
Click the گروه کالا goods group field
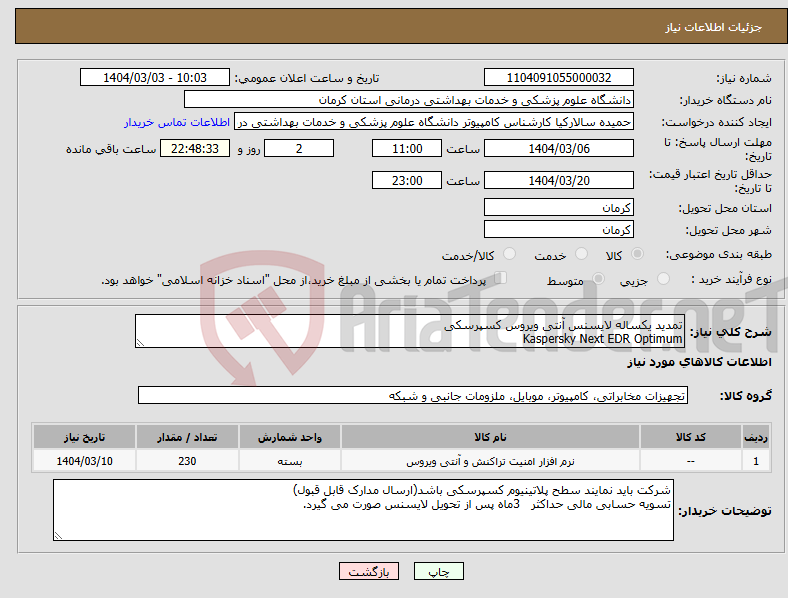[413, 395]
